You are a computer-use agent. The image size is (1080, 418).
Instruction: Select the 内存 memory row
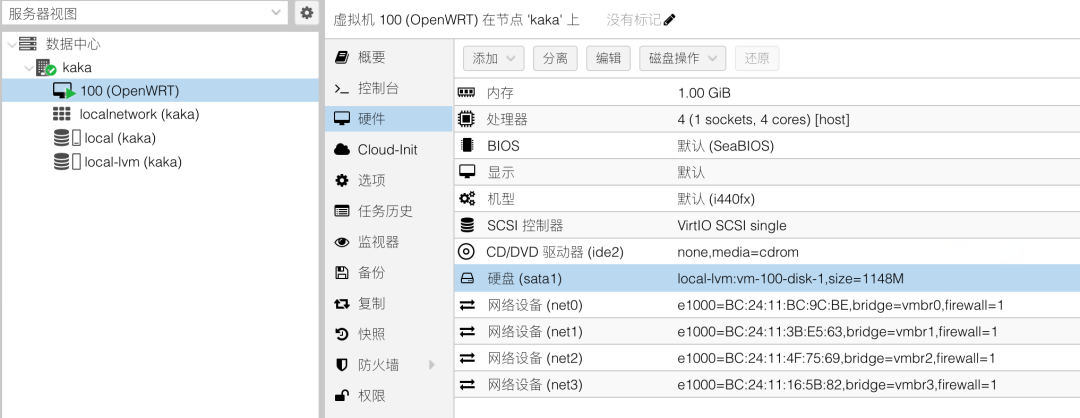tap(767, 93)
